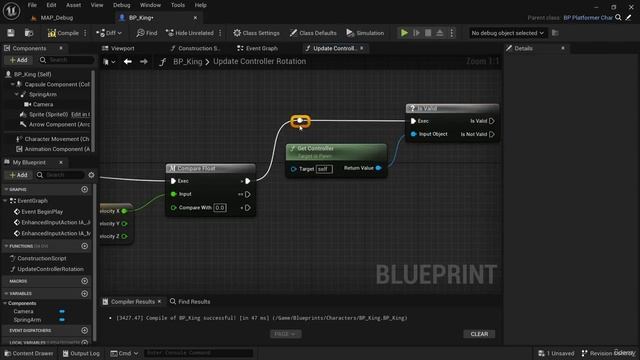640x360 pixels.
Task: Open Class Defaults
Action: pos(313,33)
